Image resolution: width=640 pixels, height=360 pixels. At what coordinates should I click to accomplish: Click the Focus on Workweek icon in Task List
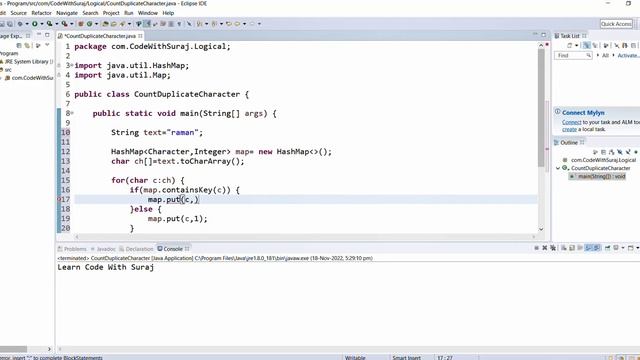point(606,45)
